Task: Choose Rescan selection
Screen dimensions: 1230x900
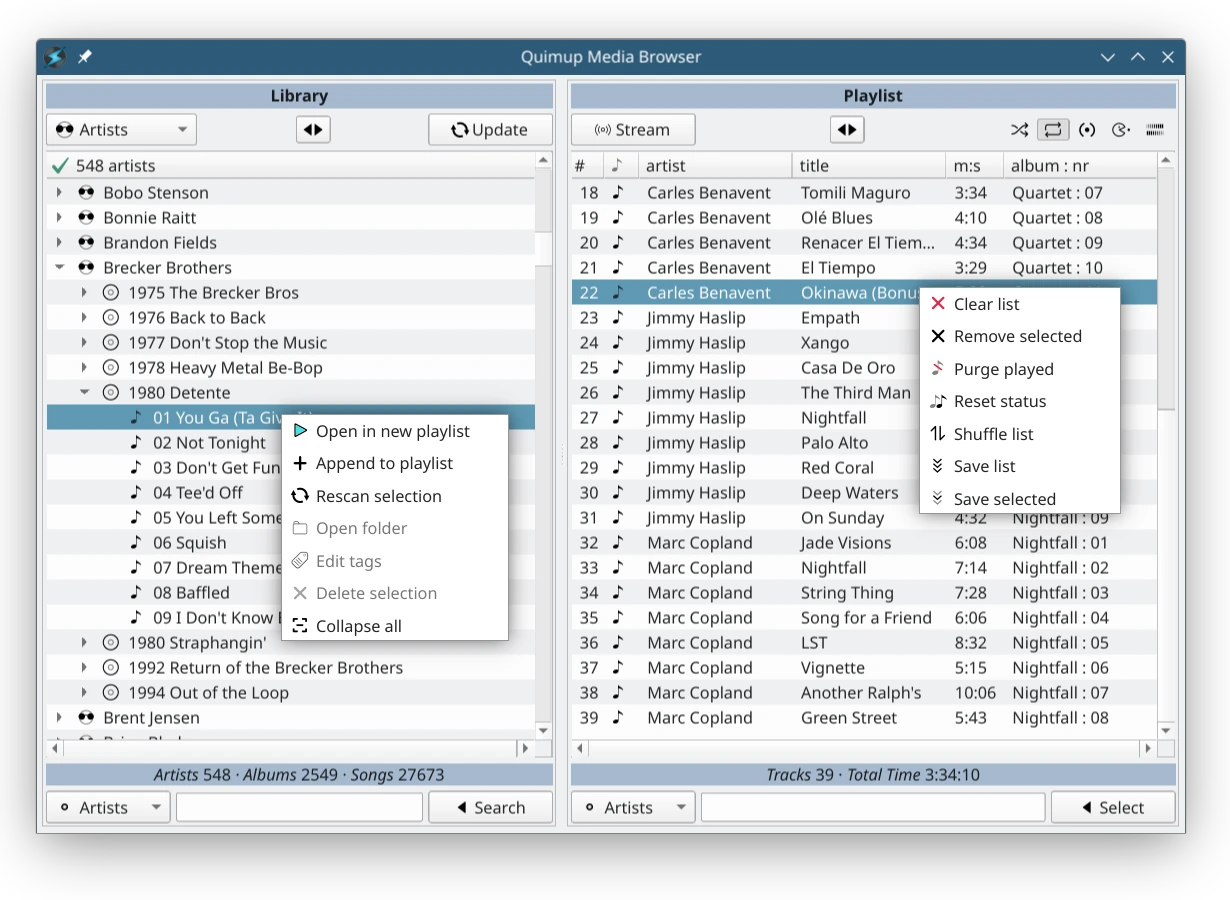Action: coord(395,496)
